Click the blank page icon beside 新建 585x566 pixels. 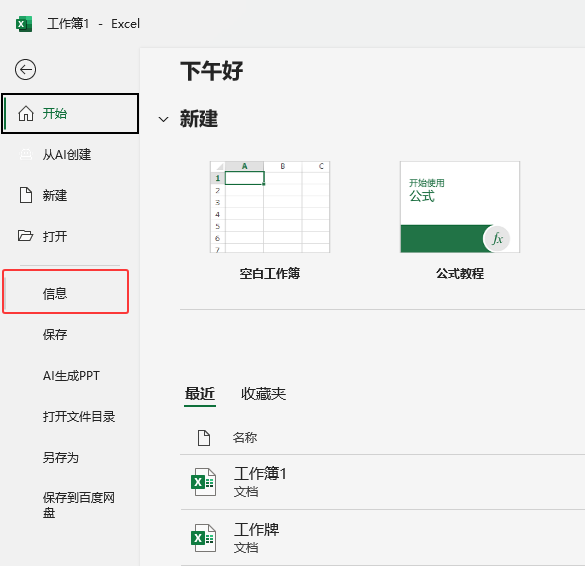[26, 195]
